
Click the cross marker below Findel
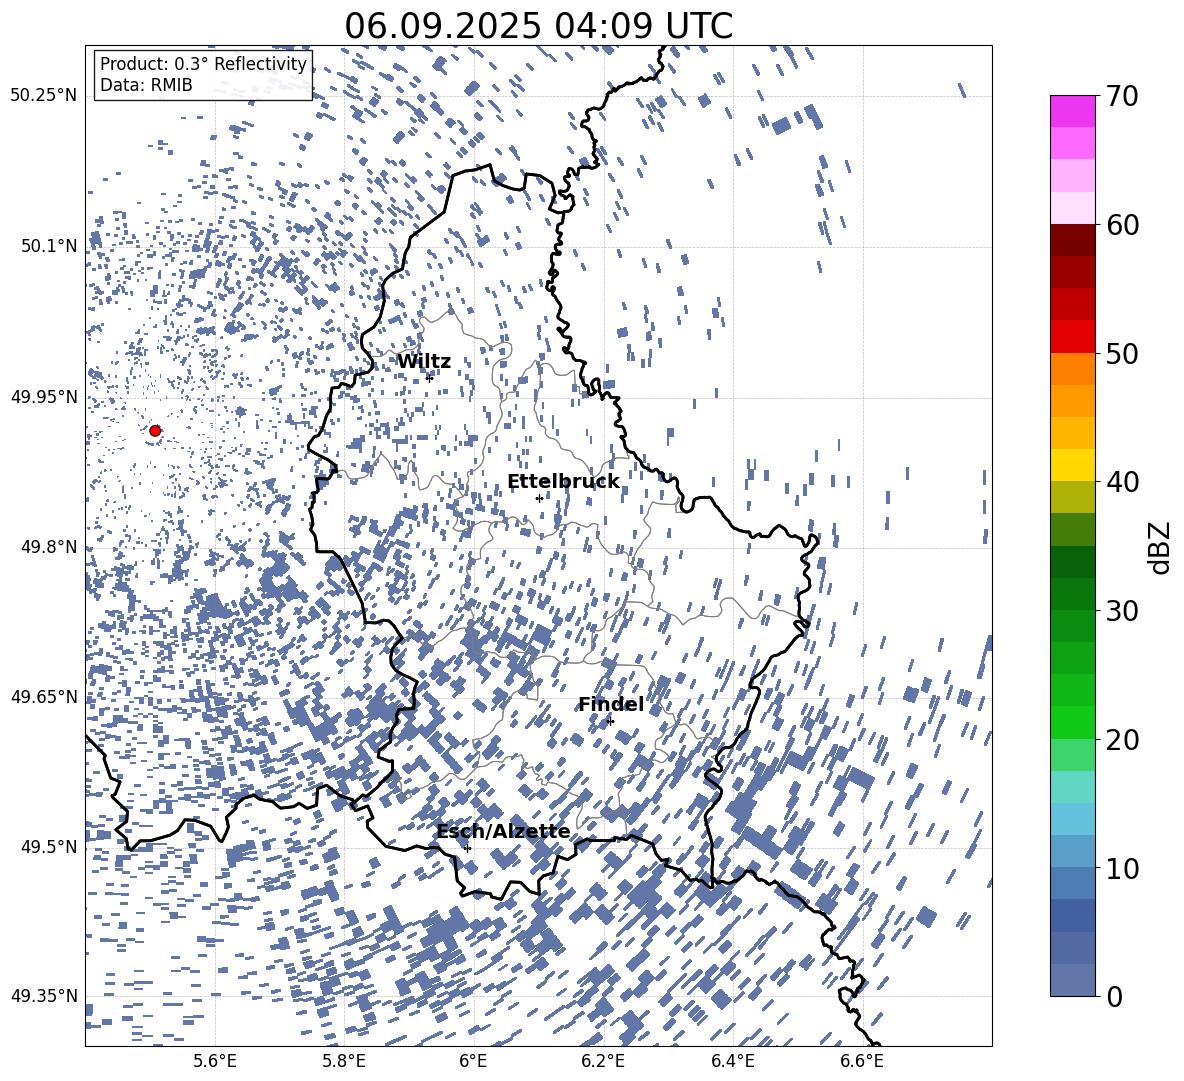click(610, 722)
